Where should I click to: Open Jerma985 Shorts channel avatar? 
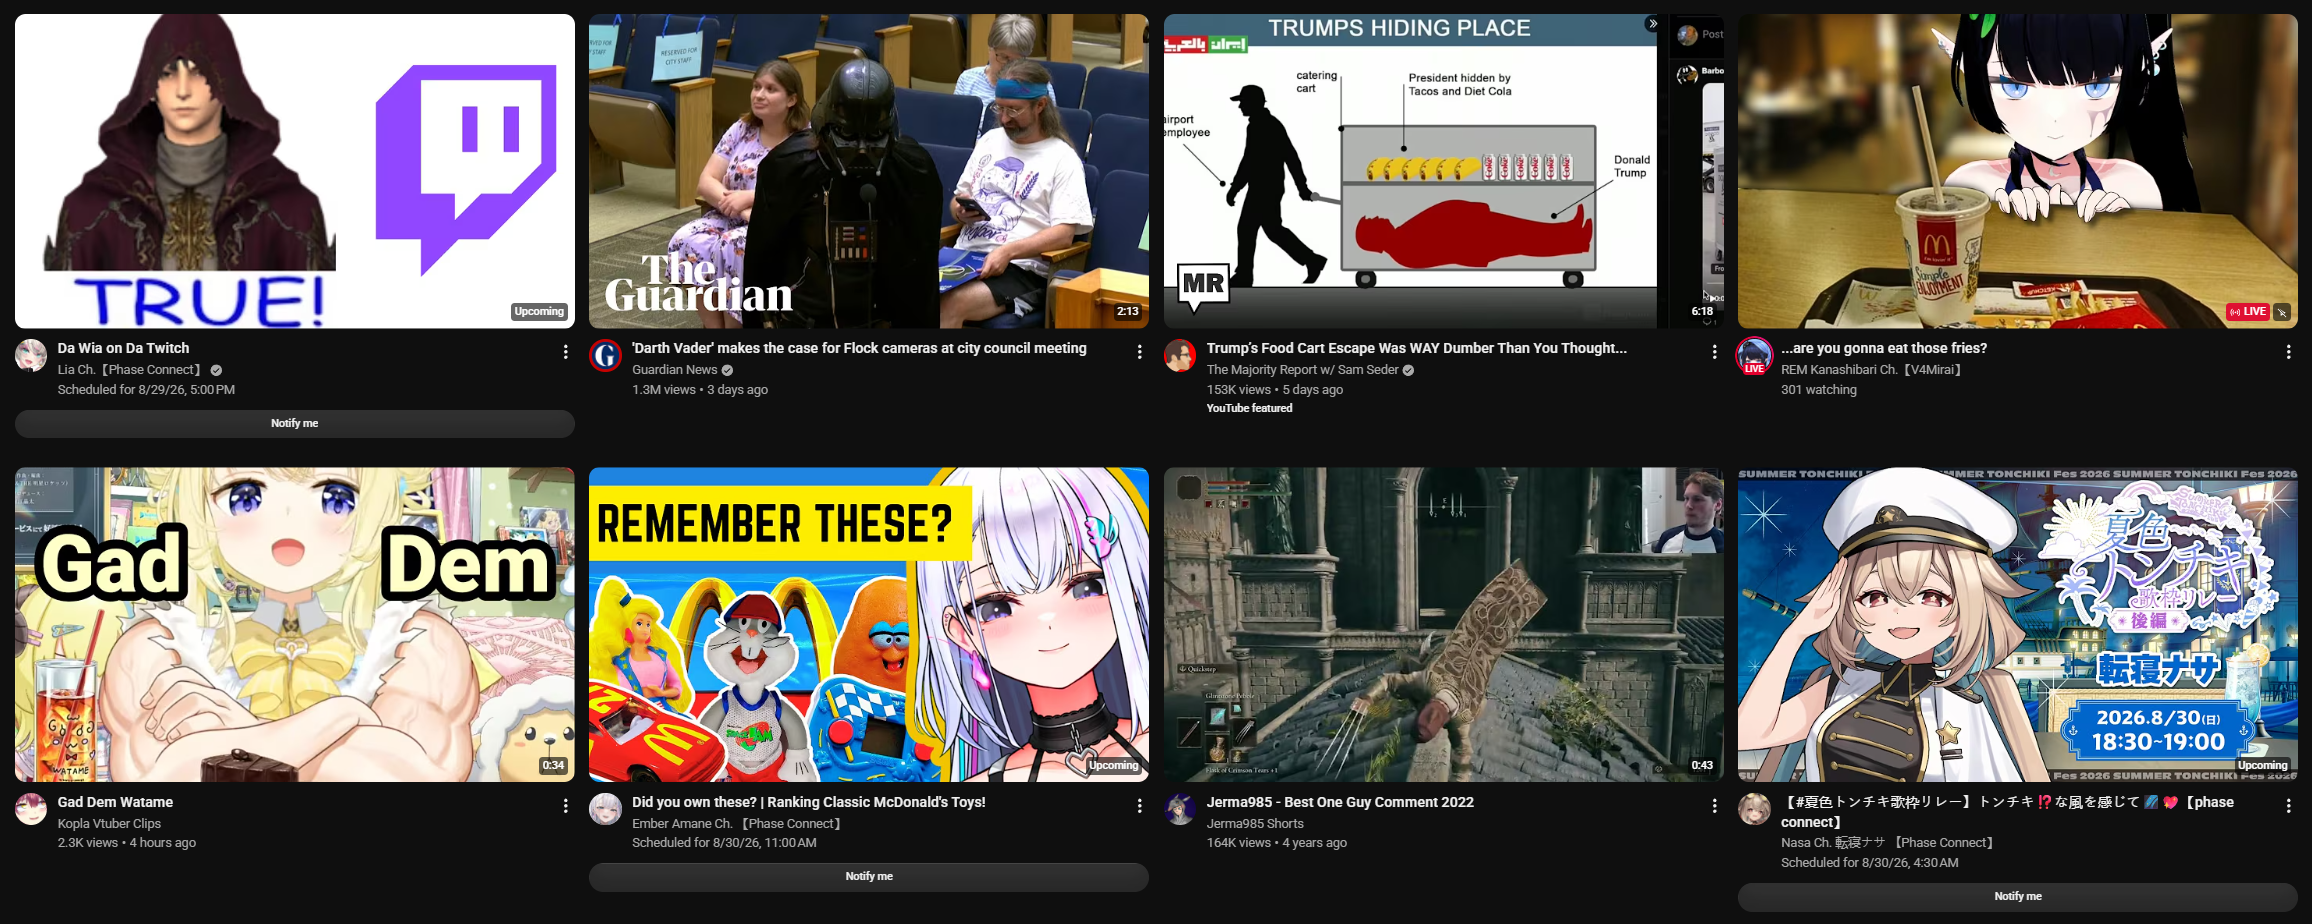point(1180,809)
